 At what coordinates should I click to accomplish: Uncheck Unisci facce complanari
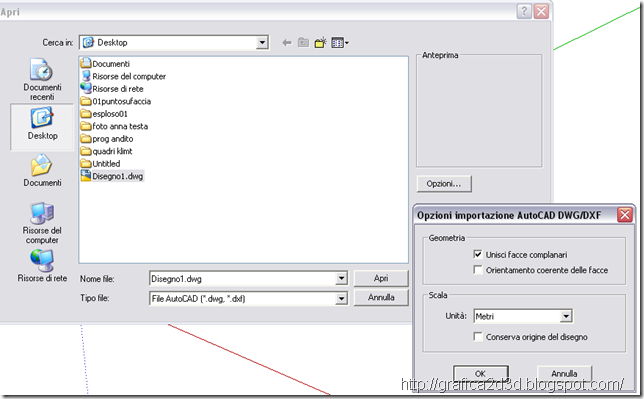478,254
